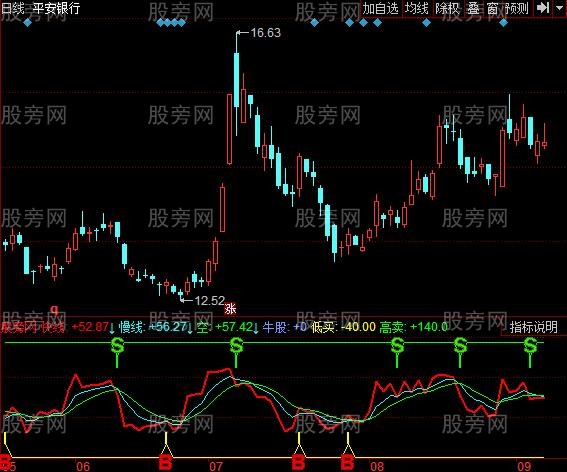Click the green S signal under 16.63 peak

click(x=236, y=345)
